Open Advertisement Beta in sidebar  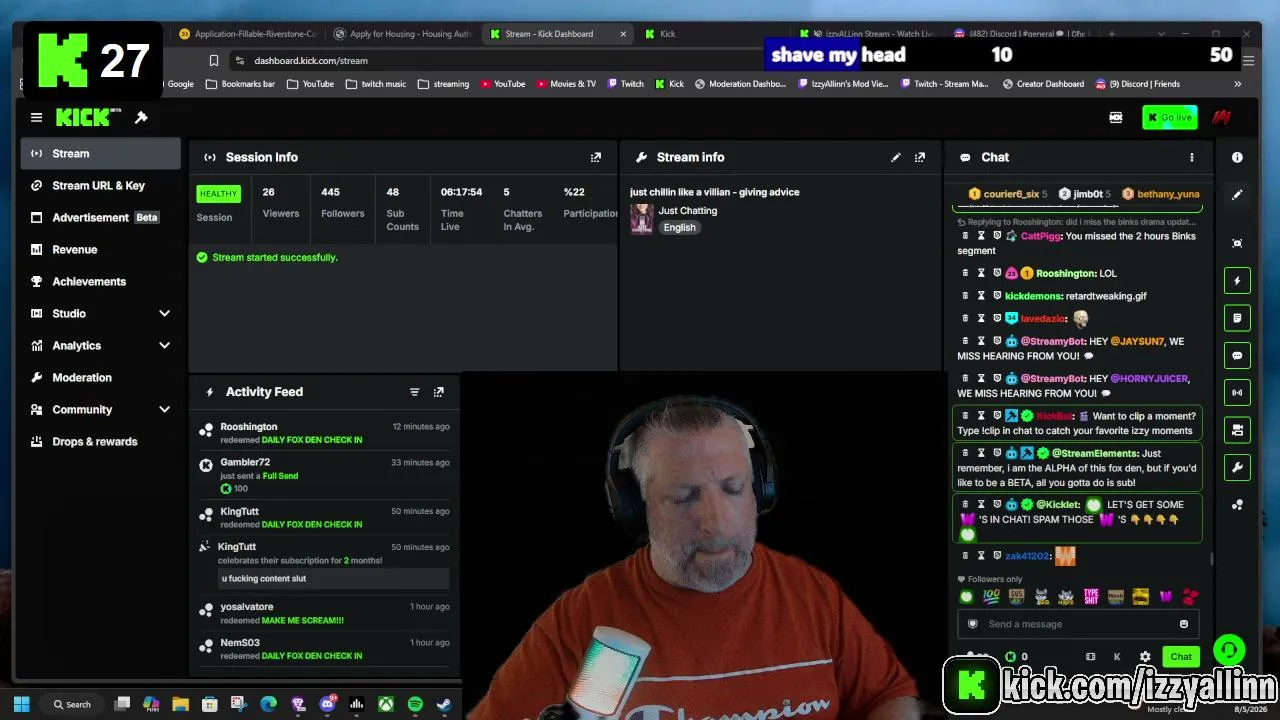(101, 218)
